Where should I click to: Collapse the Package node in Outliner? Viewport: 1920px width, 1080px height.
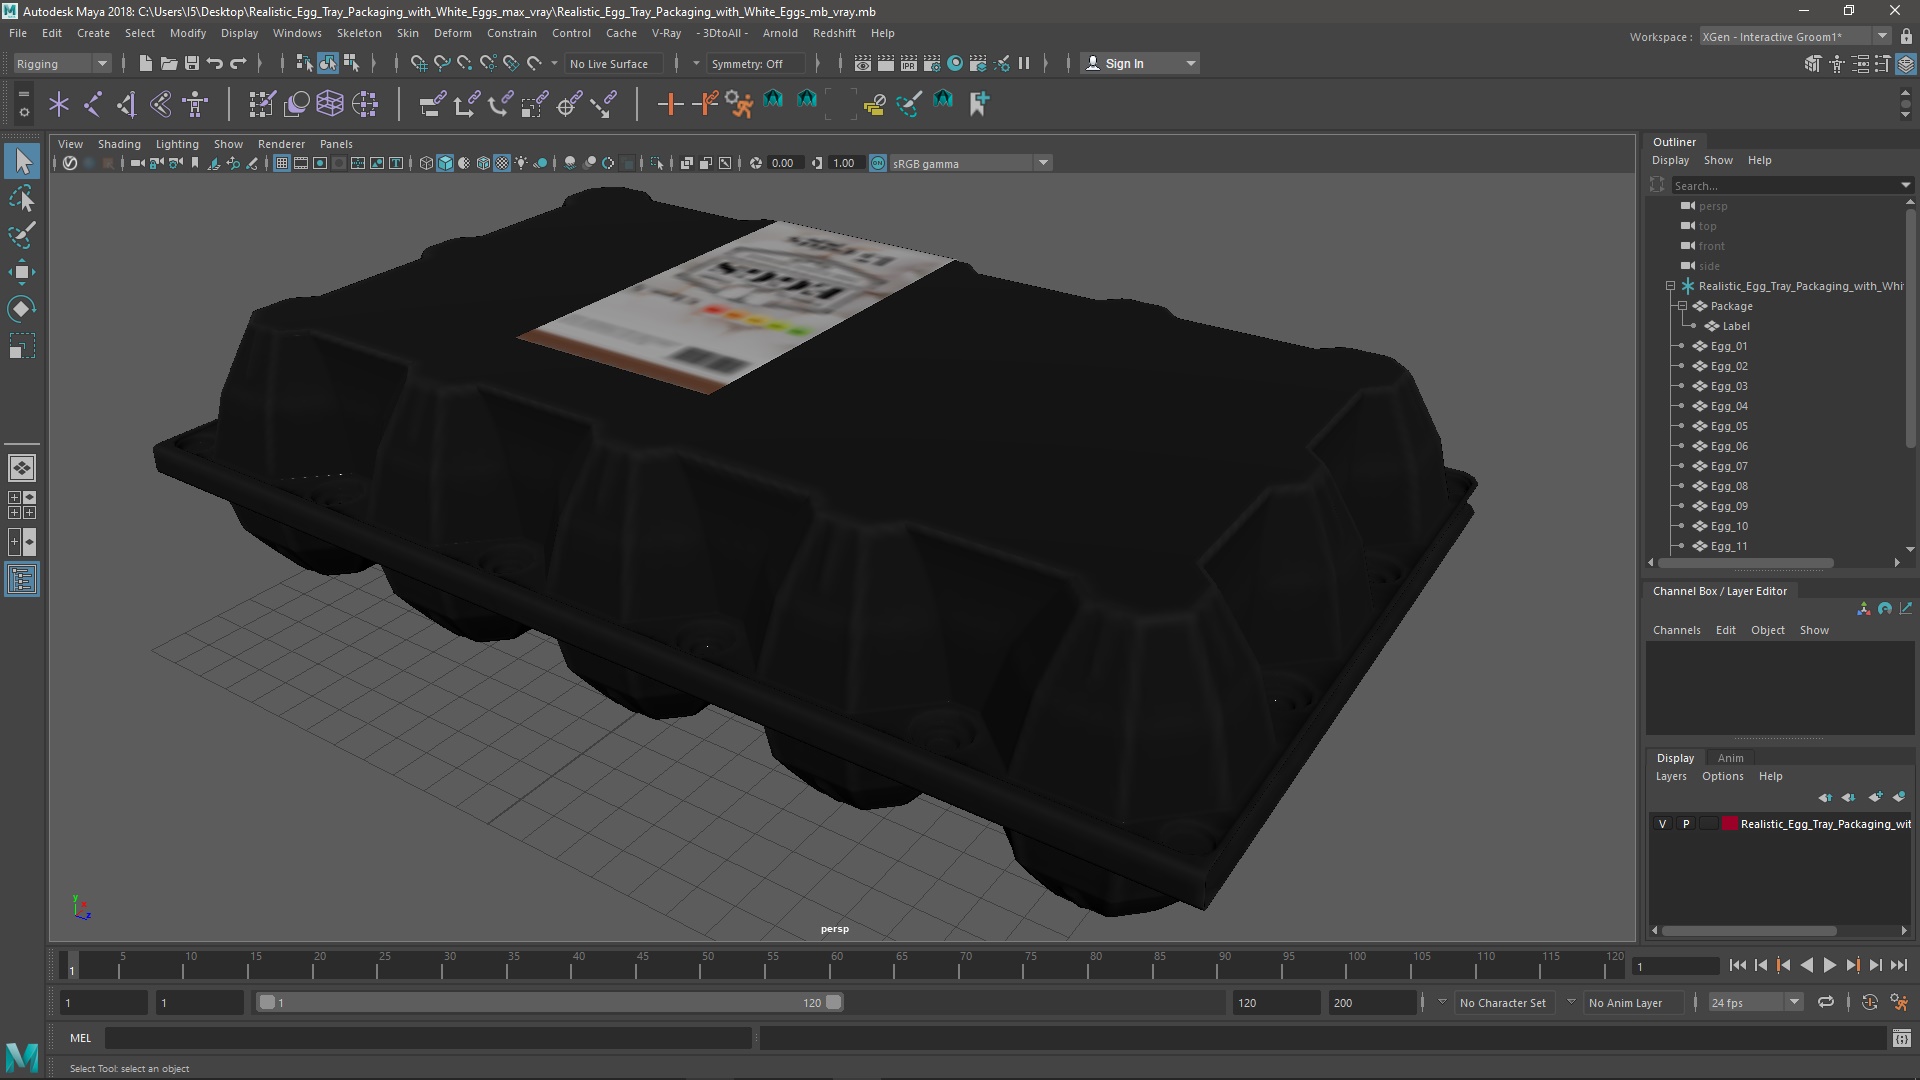pos(1682,306)
